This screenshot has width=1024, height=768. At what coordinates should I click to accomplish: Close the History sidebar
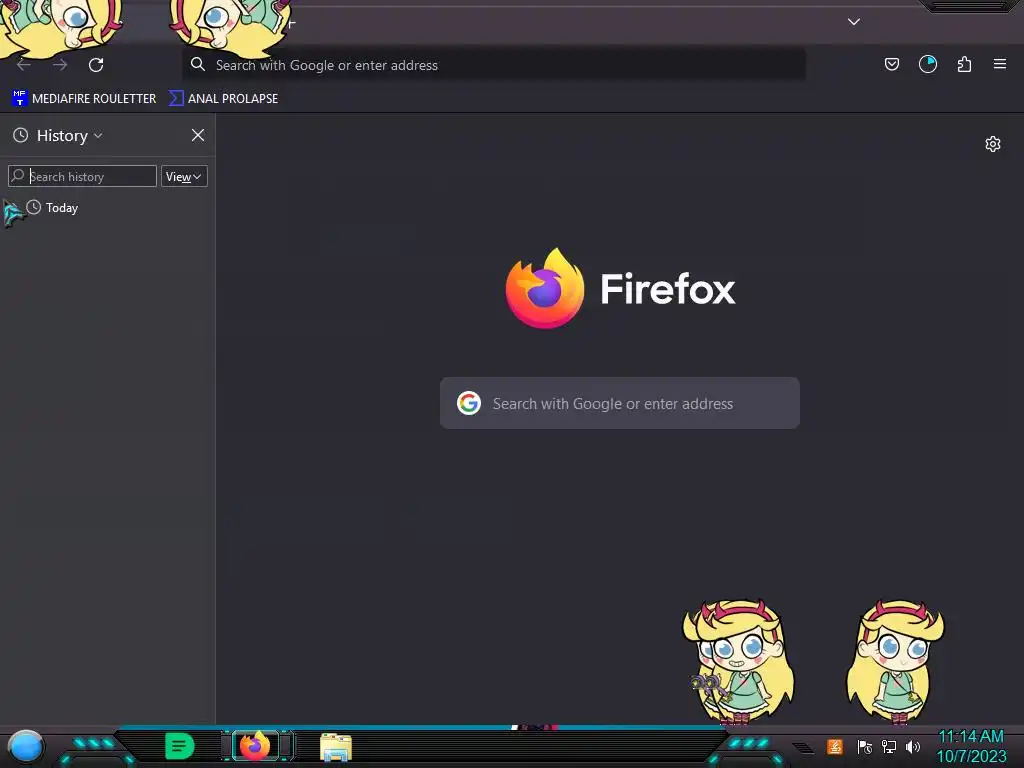(198, 135)
